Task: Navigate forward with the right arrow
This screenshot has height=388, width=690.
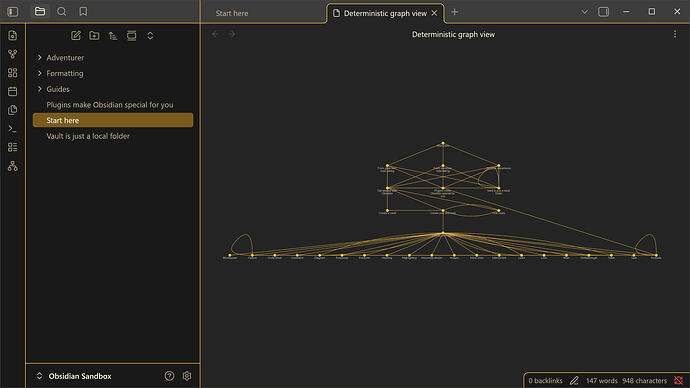Action: tap(231, 34)
